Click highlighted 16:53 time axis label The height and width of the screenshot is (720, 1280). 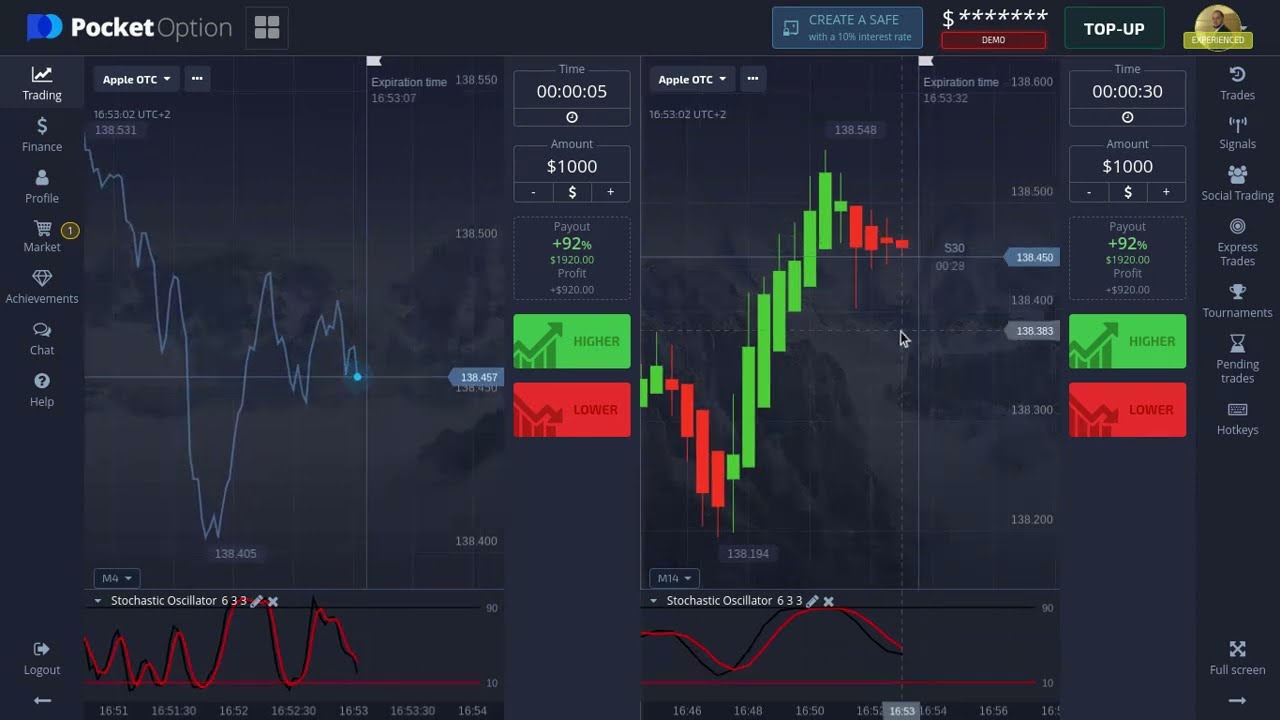coord(902,711)
